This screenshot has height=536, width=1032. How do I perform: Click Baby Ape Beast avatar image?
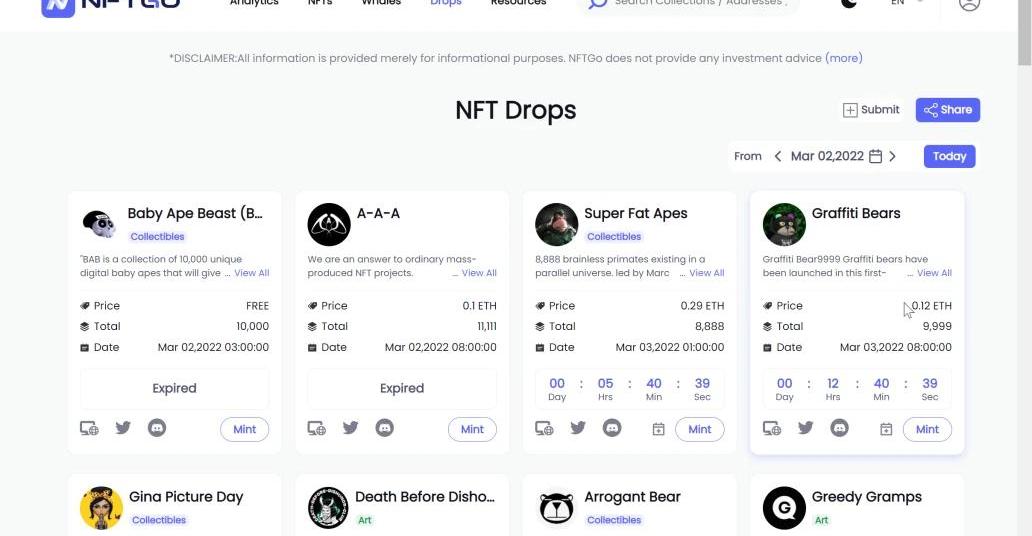[99, 225]
